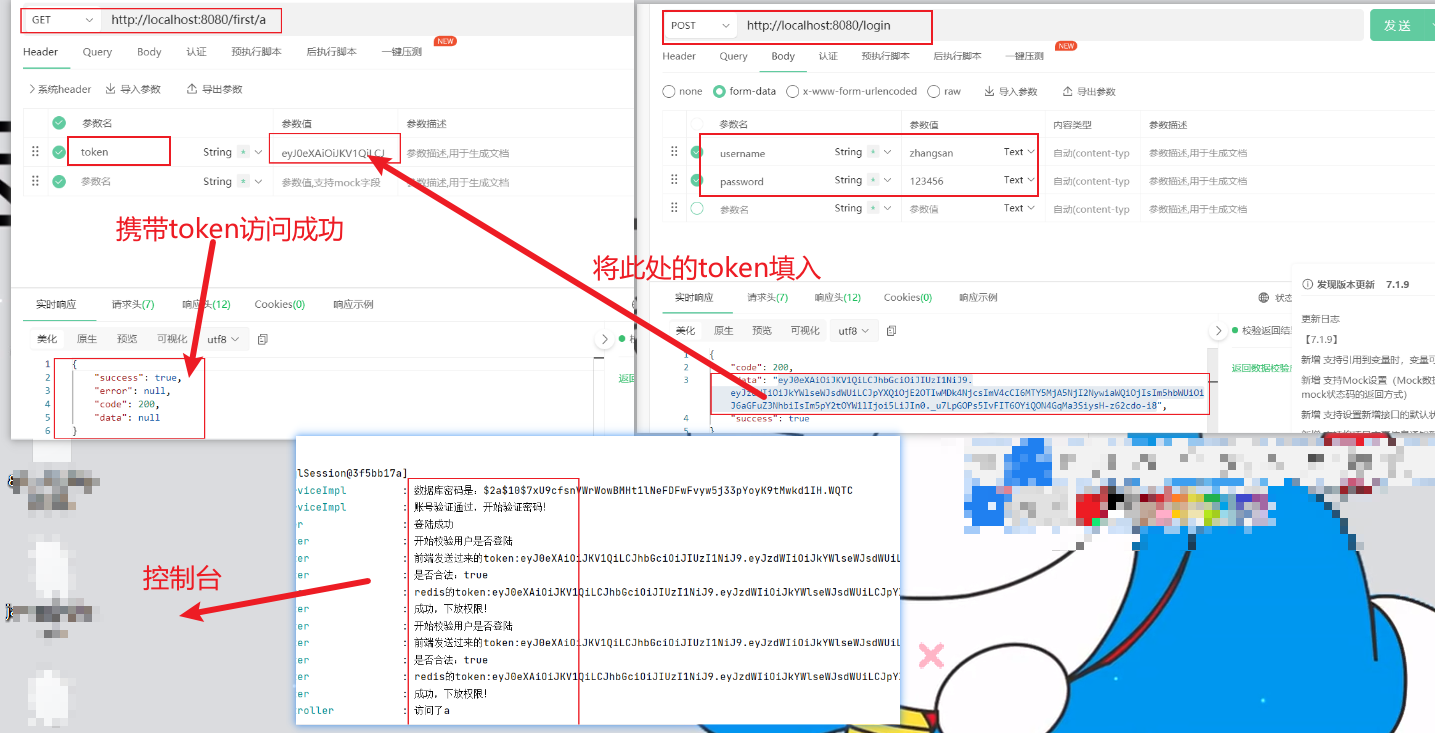
Task: Toggle the select-all check in header table
Action: (59, 123)
